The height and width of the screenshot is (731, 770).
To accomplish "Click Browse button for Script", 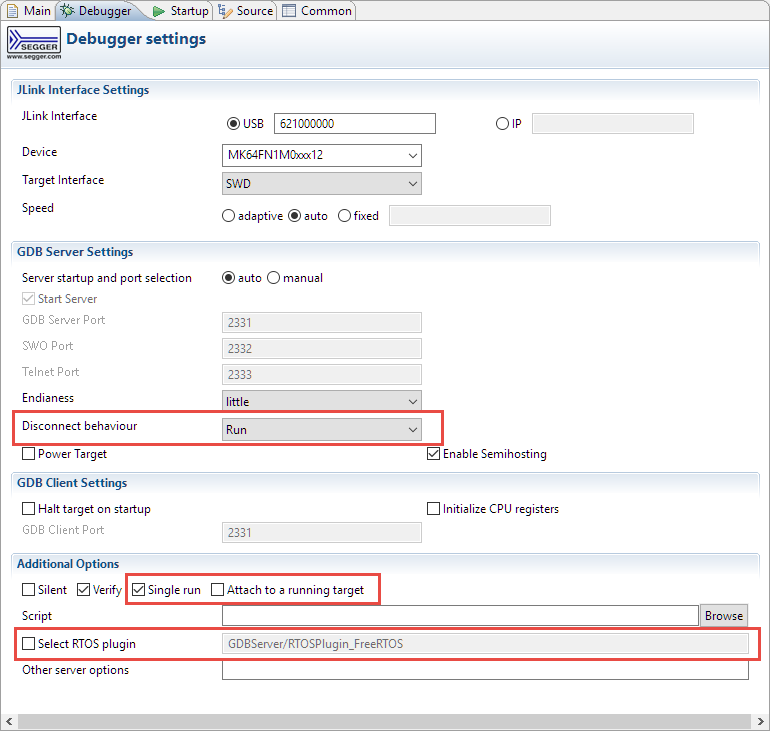I will tap(723, 616).
